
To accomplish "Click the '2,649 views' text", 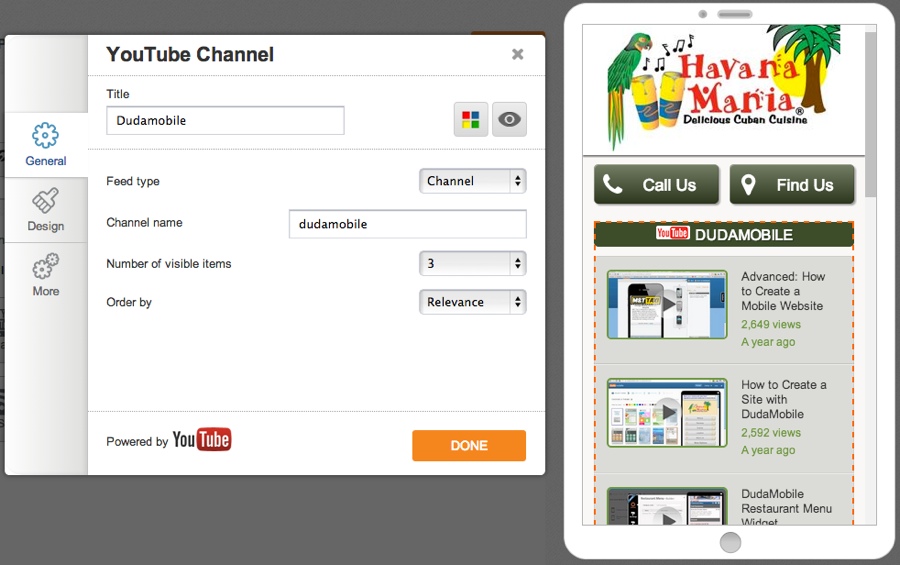I will [x=770, y=324].
